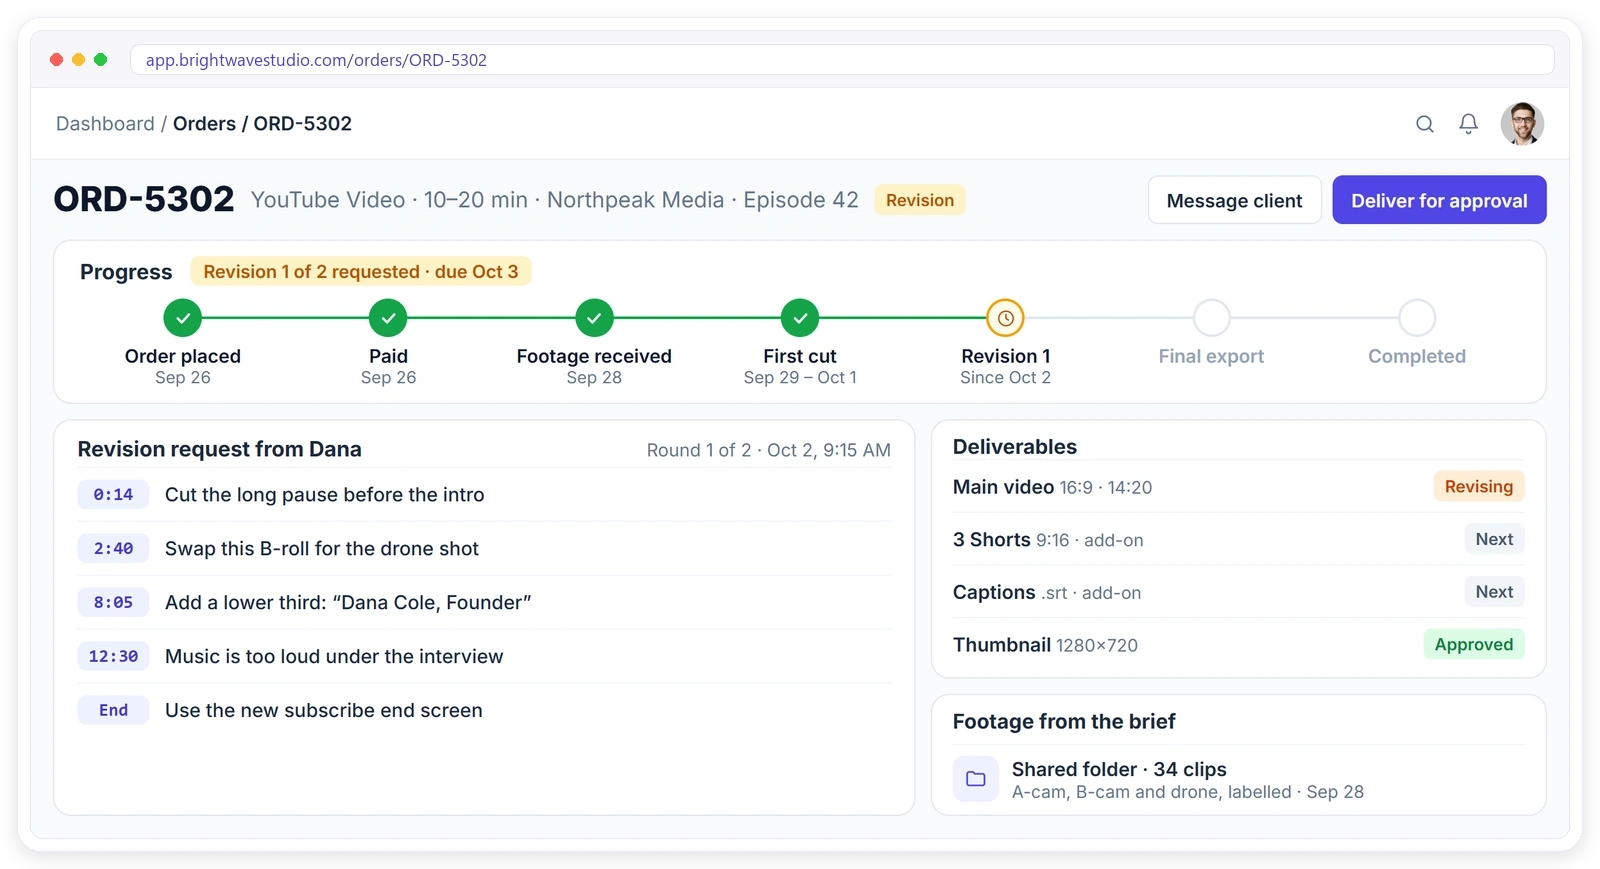Viewport: 1600px width, 869px height.
Task: Select 'Music is too loud under the interview'
Action: [334, 656]
